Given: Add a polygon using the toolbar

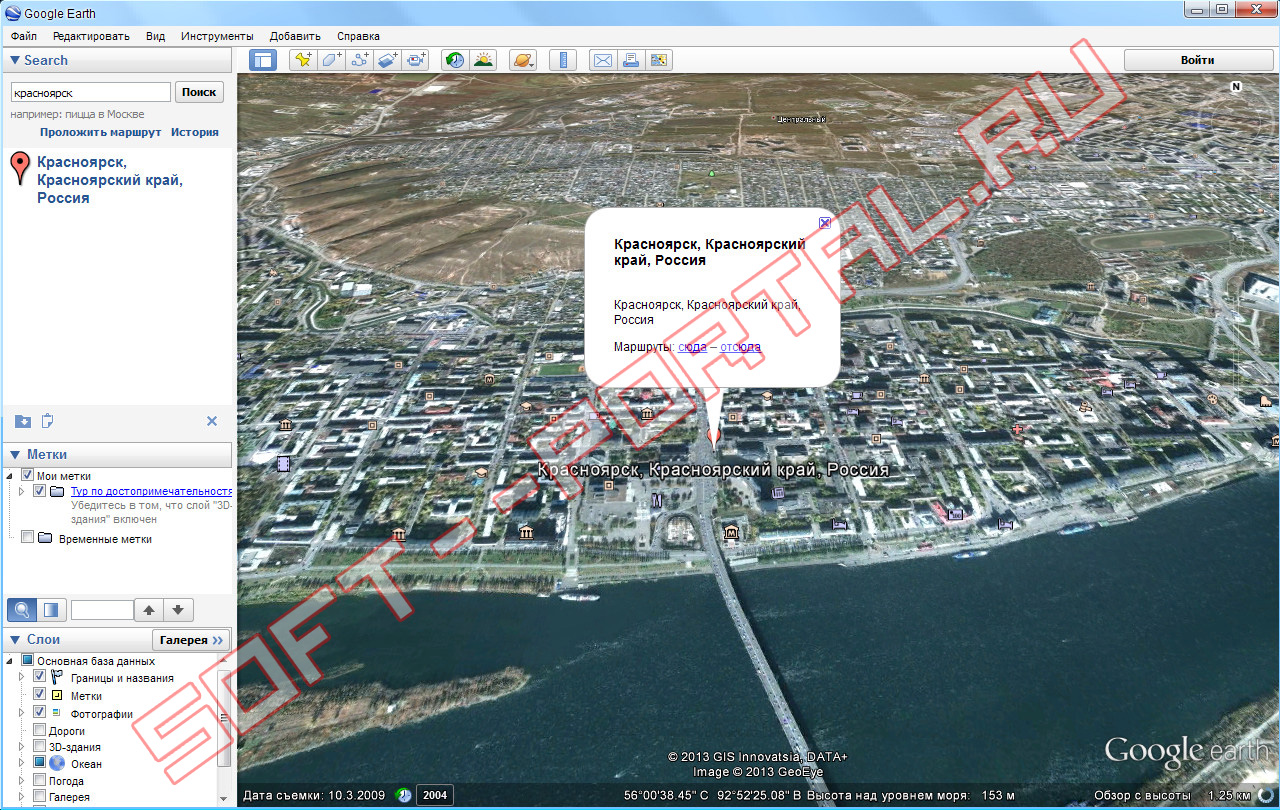Looking at the screenshot, I should coord(331,60).
